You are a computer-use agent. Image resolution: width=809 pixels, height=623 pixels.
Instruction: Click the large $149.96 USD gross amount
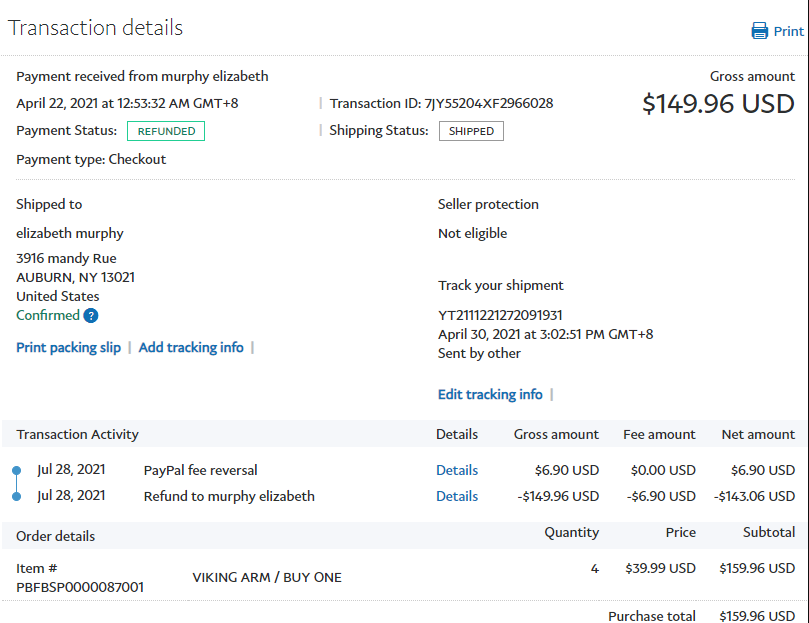pos(718,104)
